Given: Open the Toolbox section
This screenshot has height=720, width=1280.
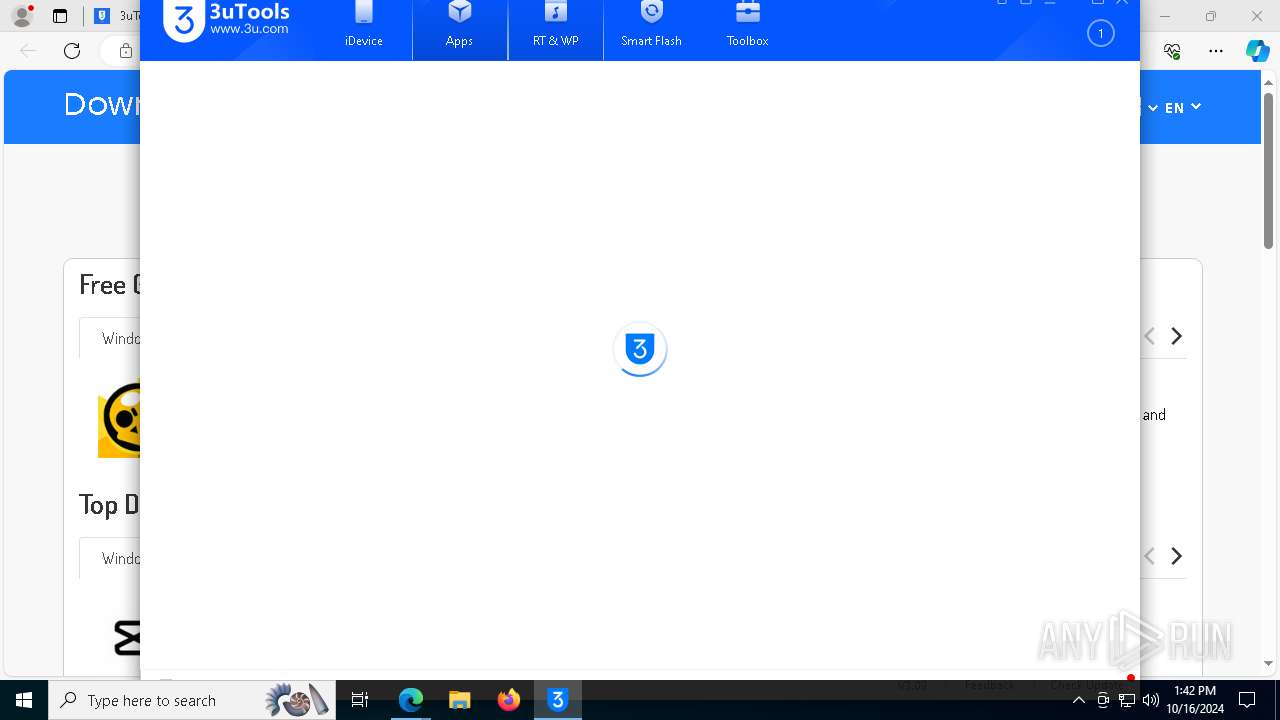Looking at the screenshot, I should (x=747, y=26).
